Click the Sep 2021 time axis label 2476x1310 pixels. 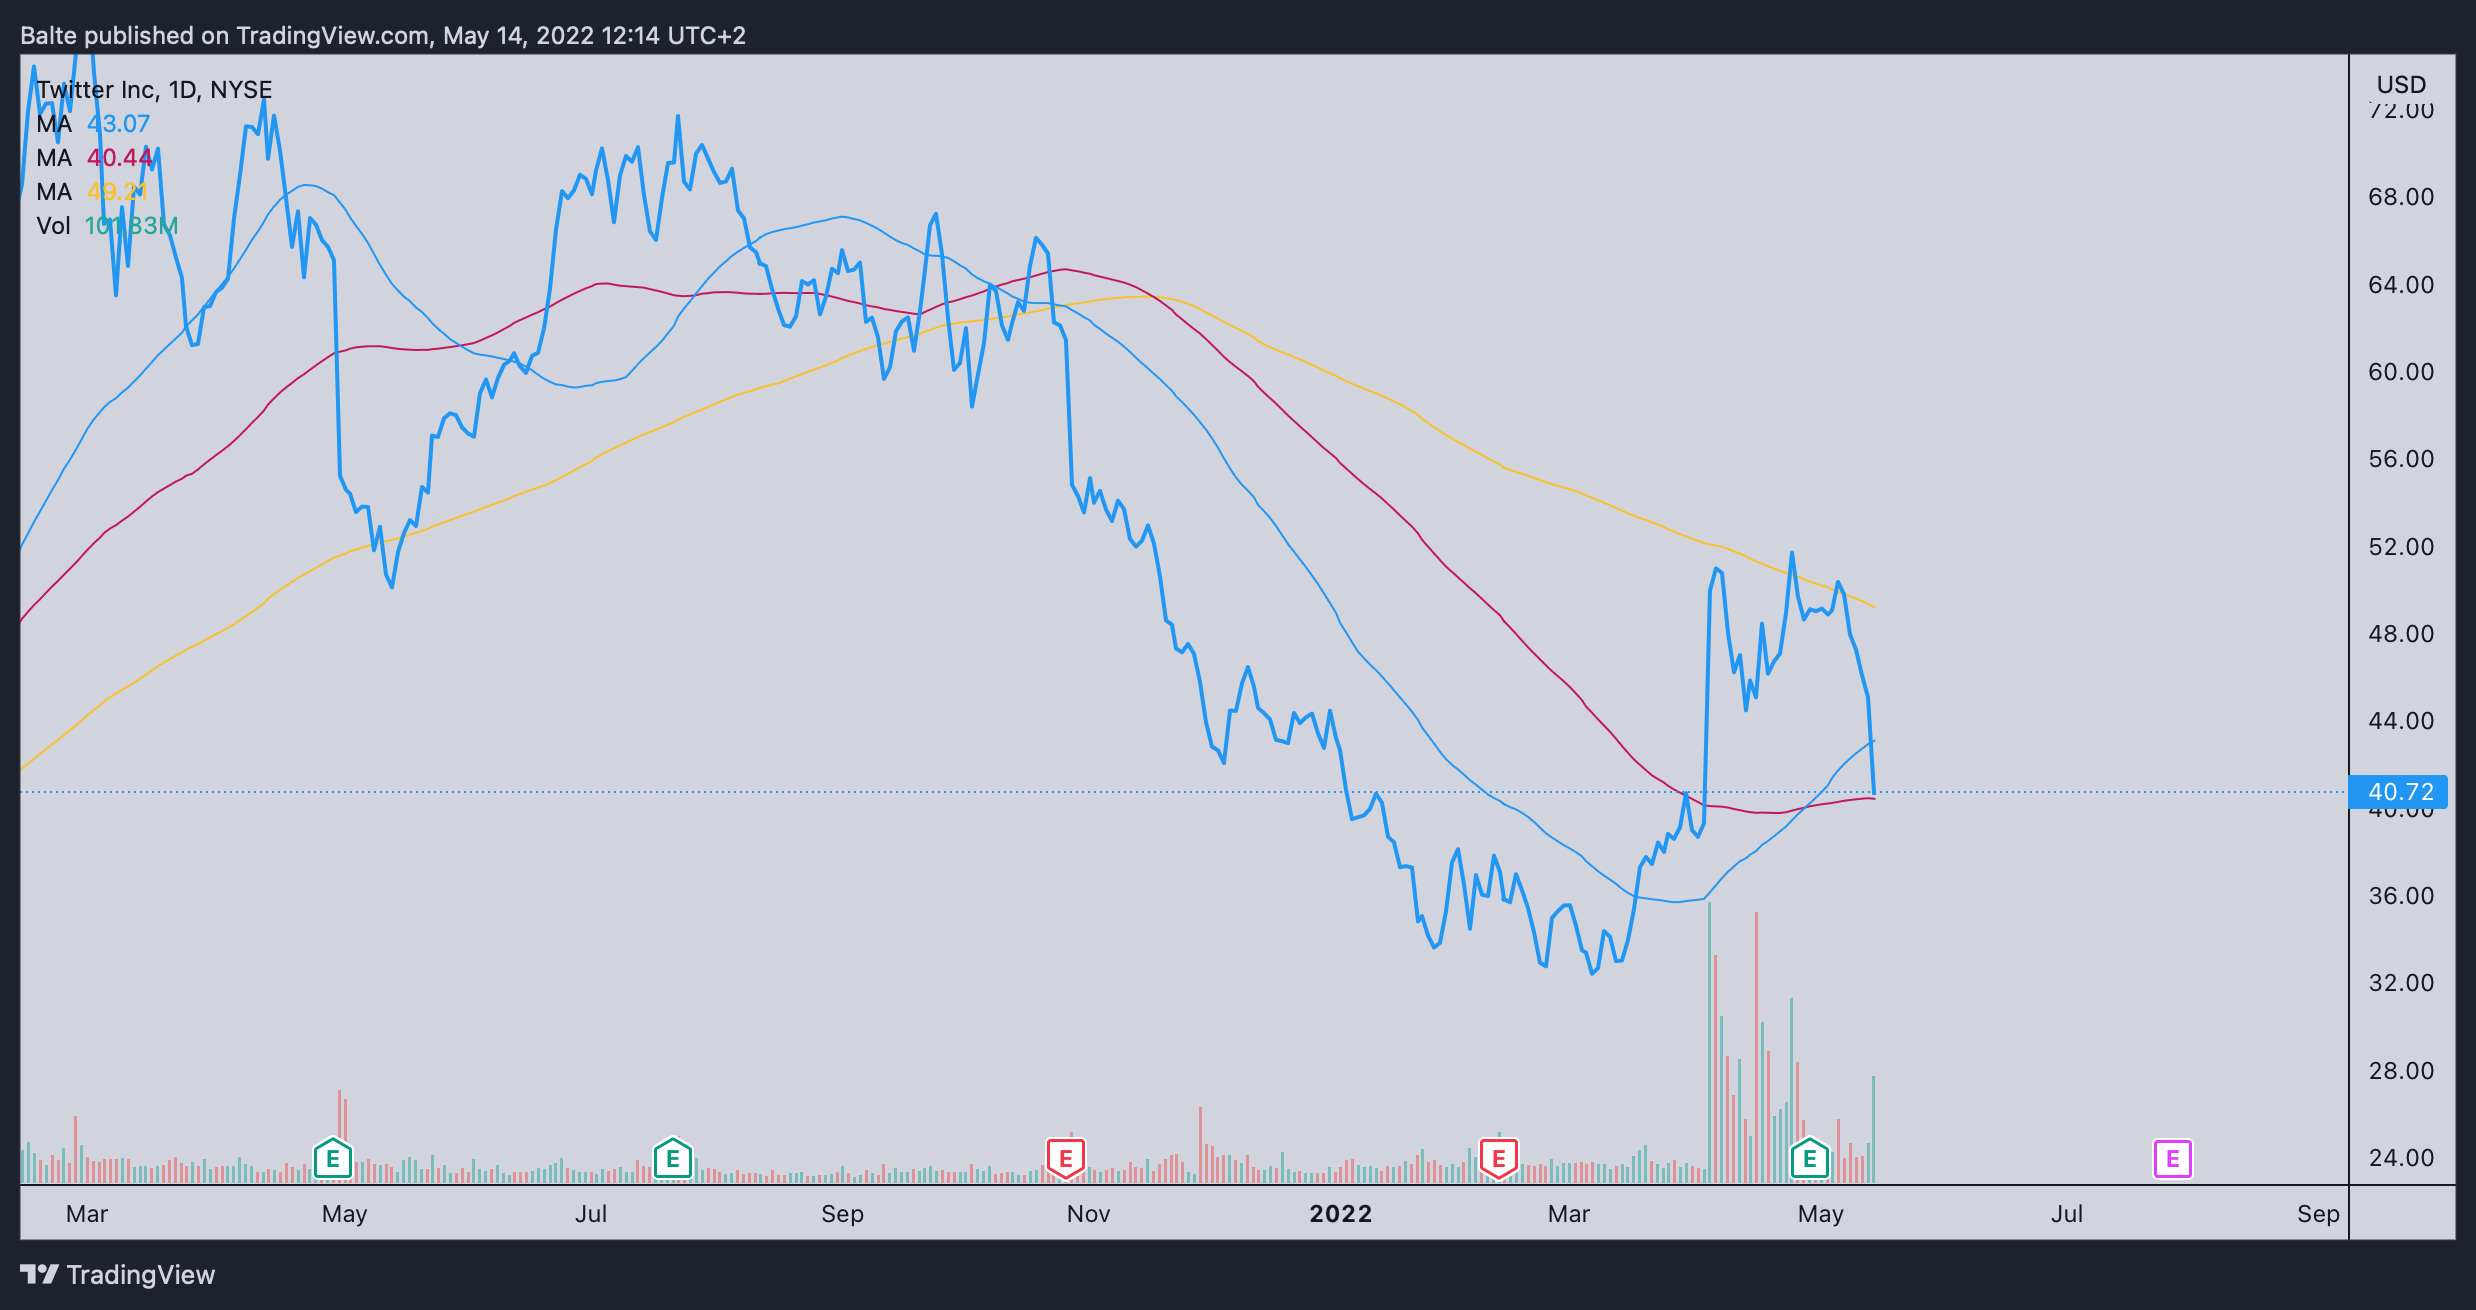pos(842,1214)
